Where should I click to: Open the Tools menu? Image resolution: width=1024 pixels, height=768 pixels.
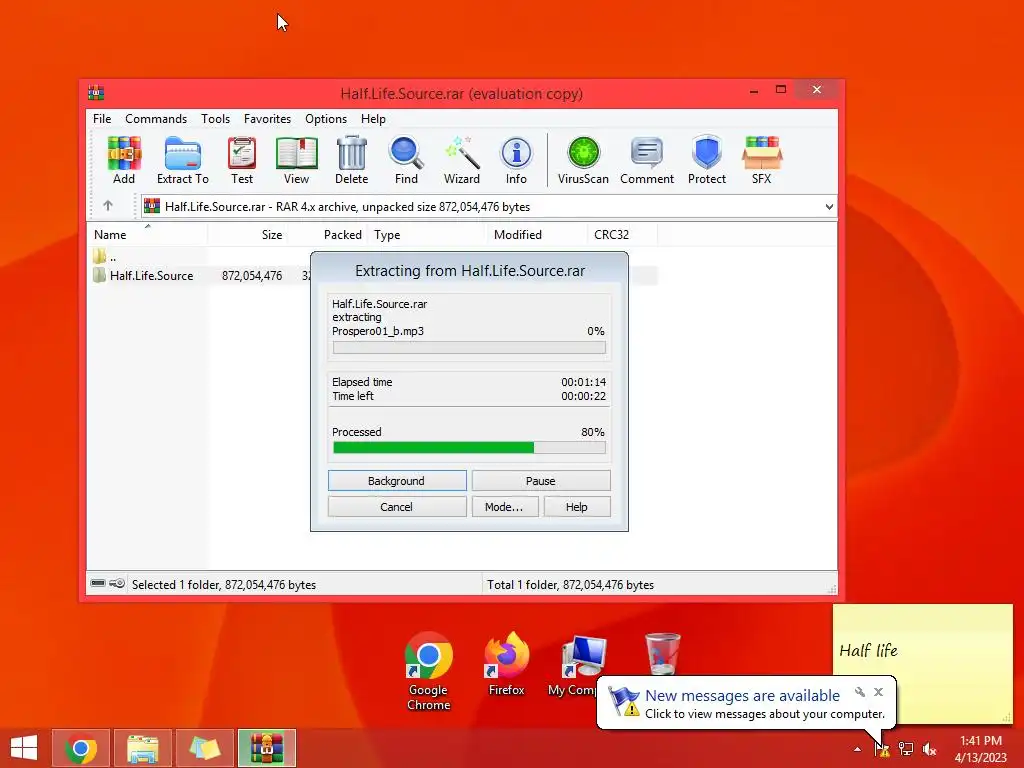point(216,119)
